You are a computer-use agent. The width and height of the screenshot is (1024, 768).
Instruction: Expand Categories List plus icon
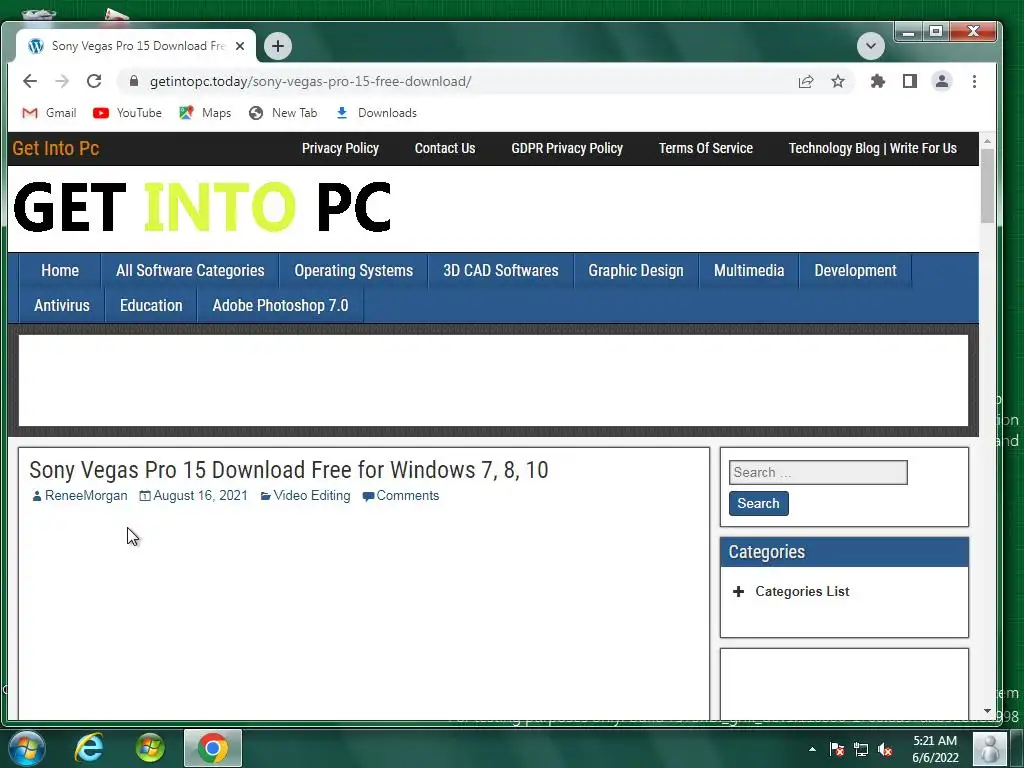click(x=739, y=592)
